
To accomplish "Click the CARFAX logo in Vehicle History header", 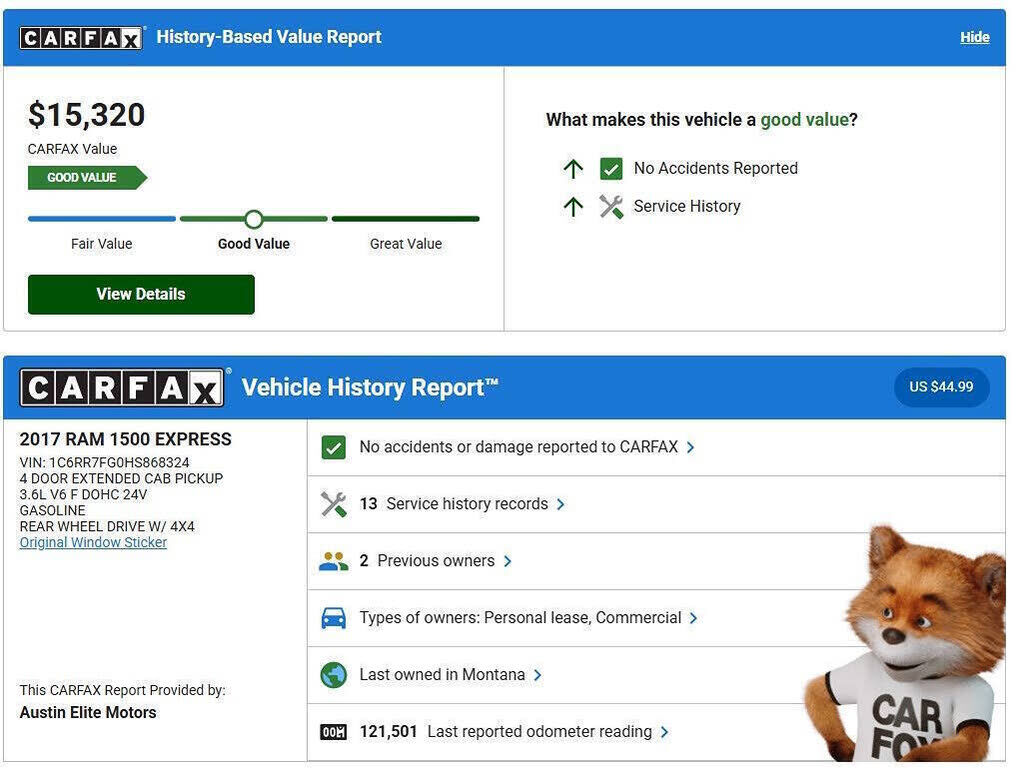I will point(122,388).
